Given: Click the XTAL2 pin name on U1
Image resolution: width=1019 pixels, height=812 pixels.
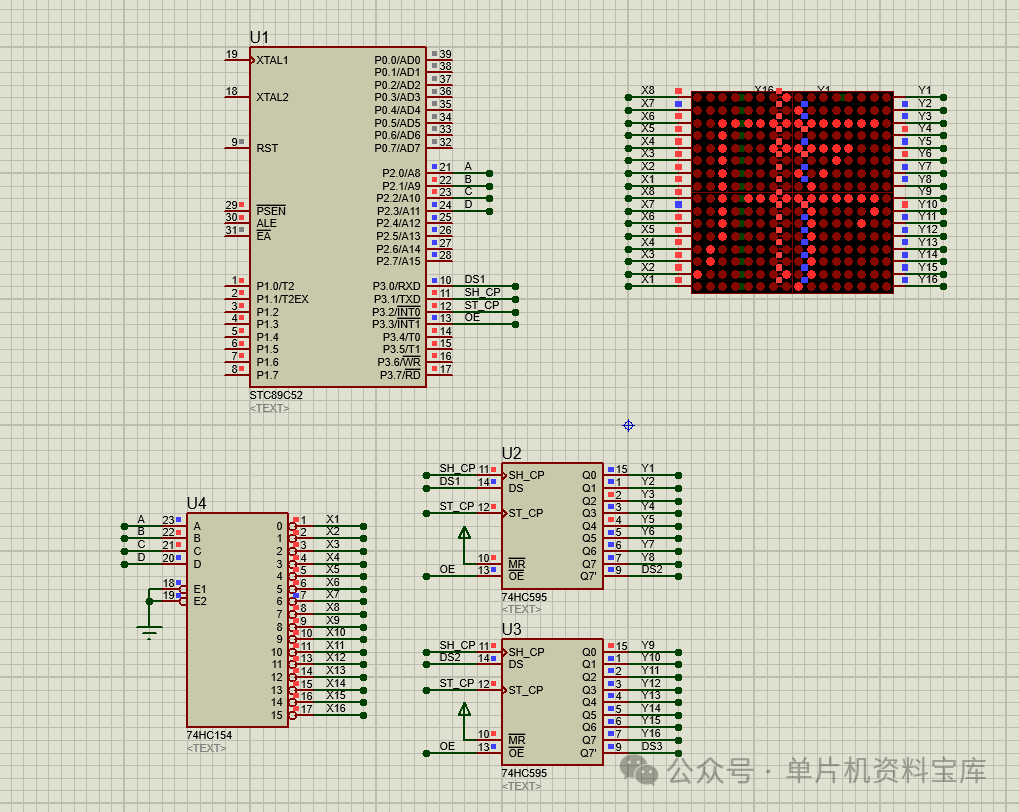Looking at the screenshot, I should [x=272, y=97].
